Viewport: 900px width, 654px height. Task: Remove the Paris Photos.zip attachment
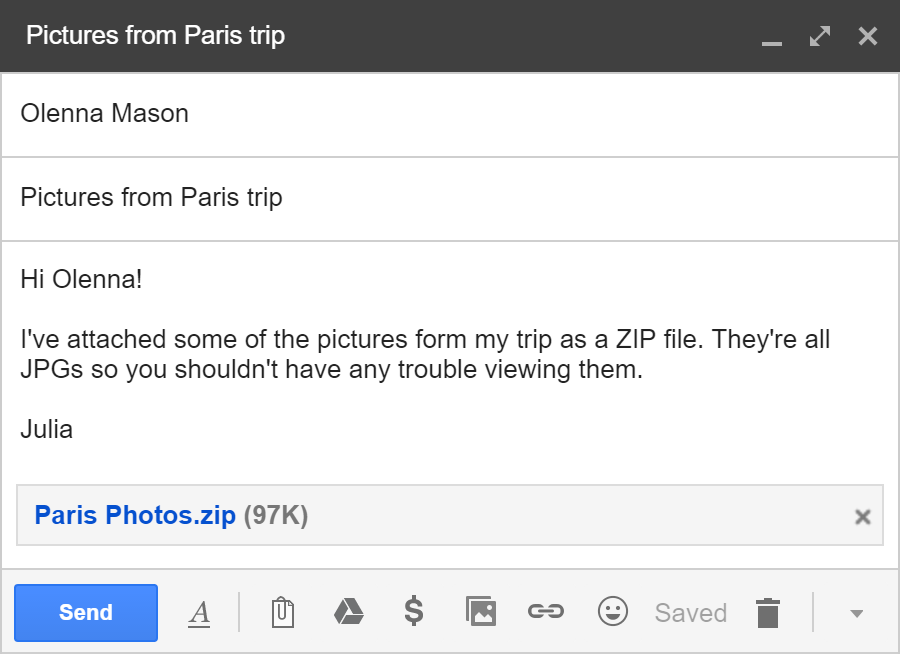coord(862,517)
